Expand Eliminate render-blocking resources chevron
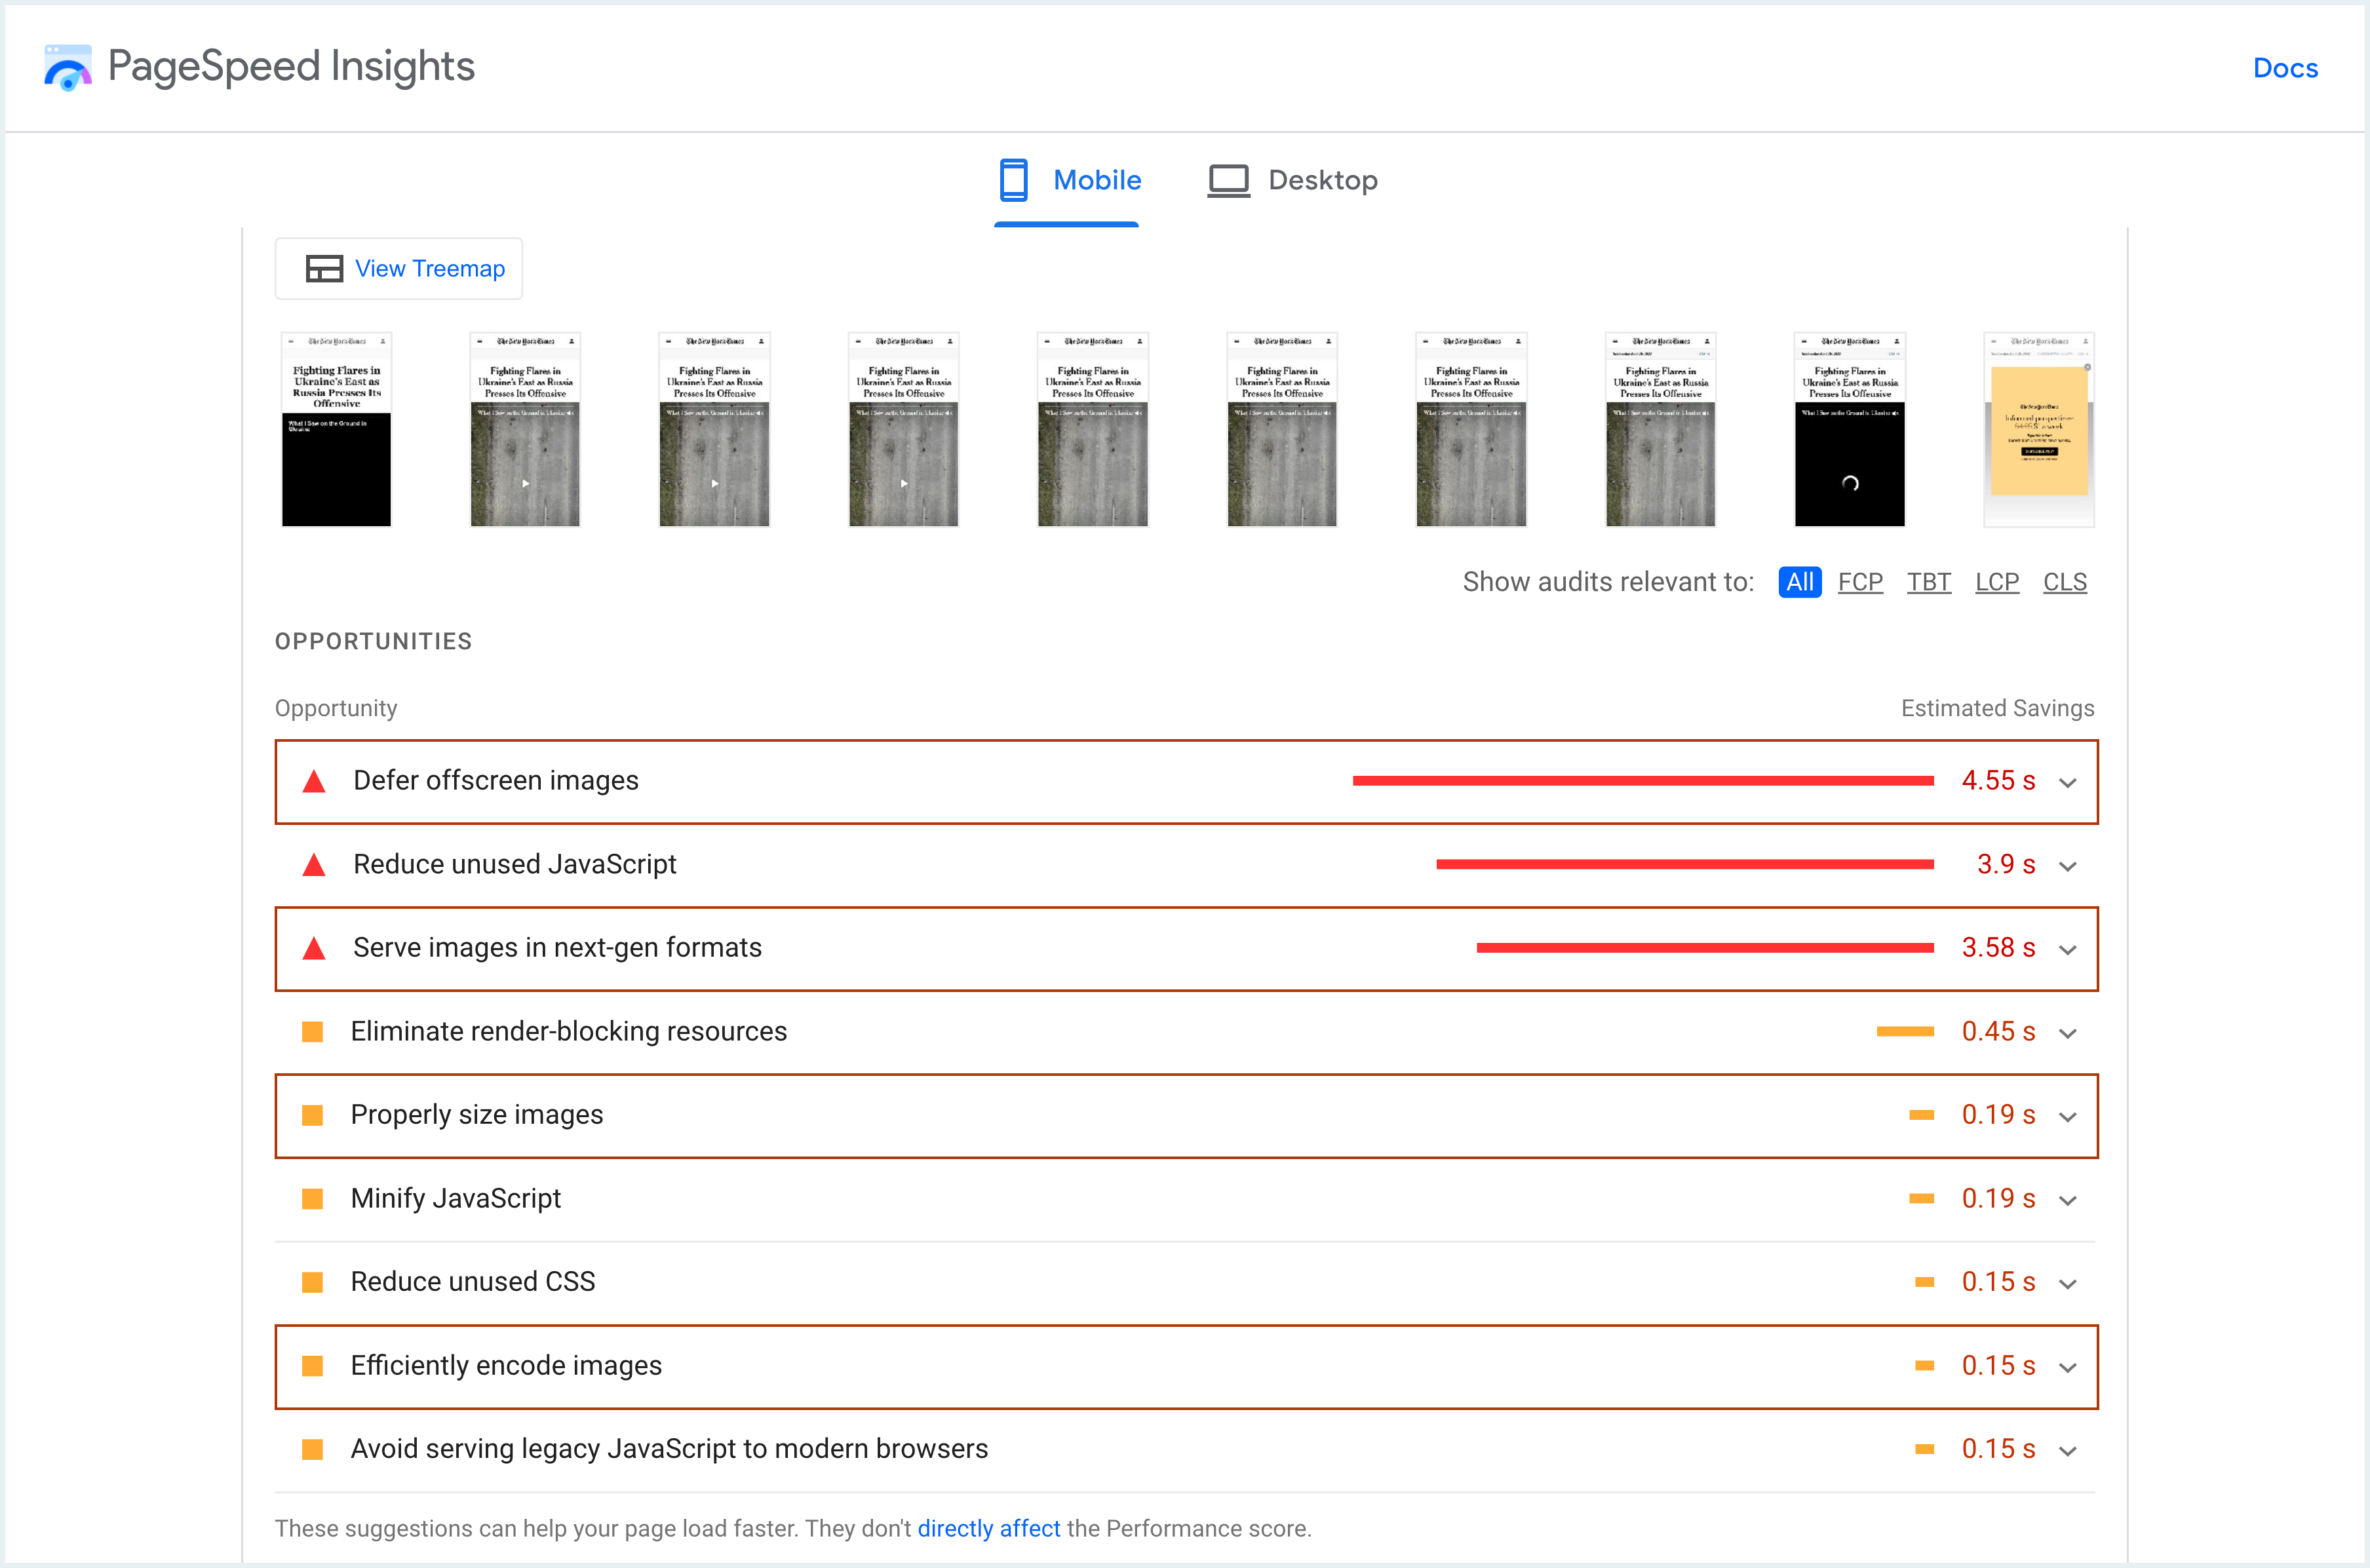The image size is (2370, 1568). click(x=2068, y=1033)
